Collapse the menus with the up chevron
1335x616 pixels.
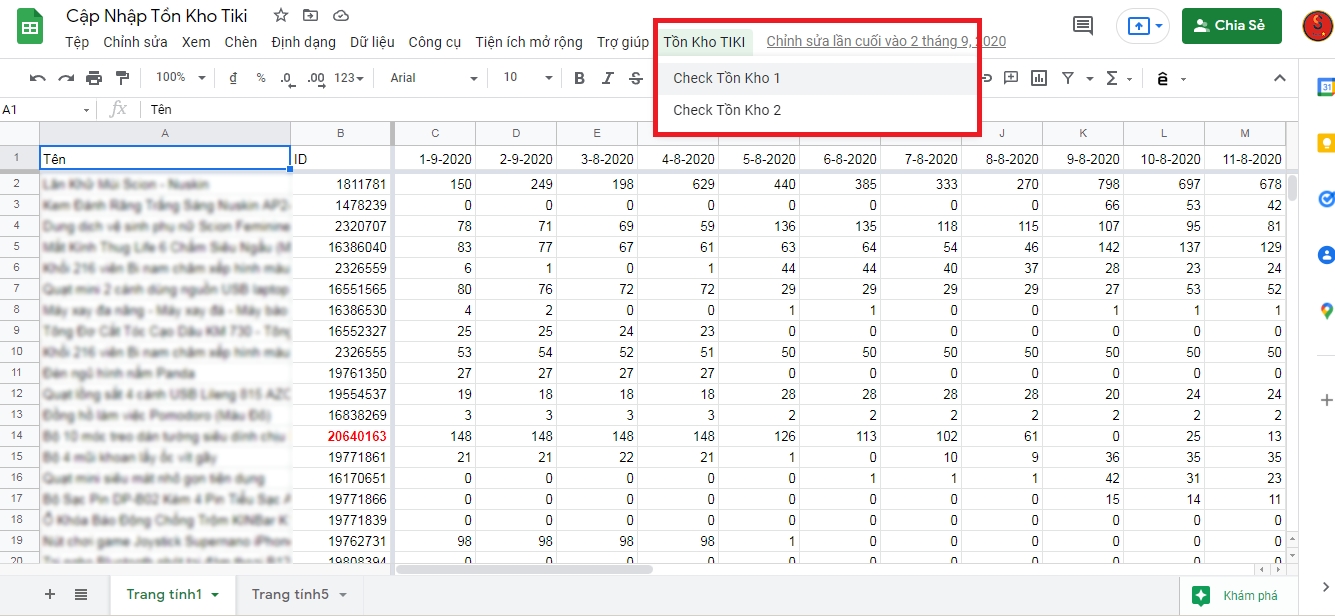click(x=1279, y=78)
